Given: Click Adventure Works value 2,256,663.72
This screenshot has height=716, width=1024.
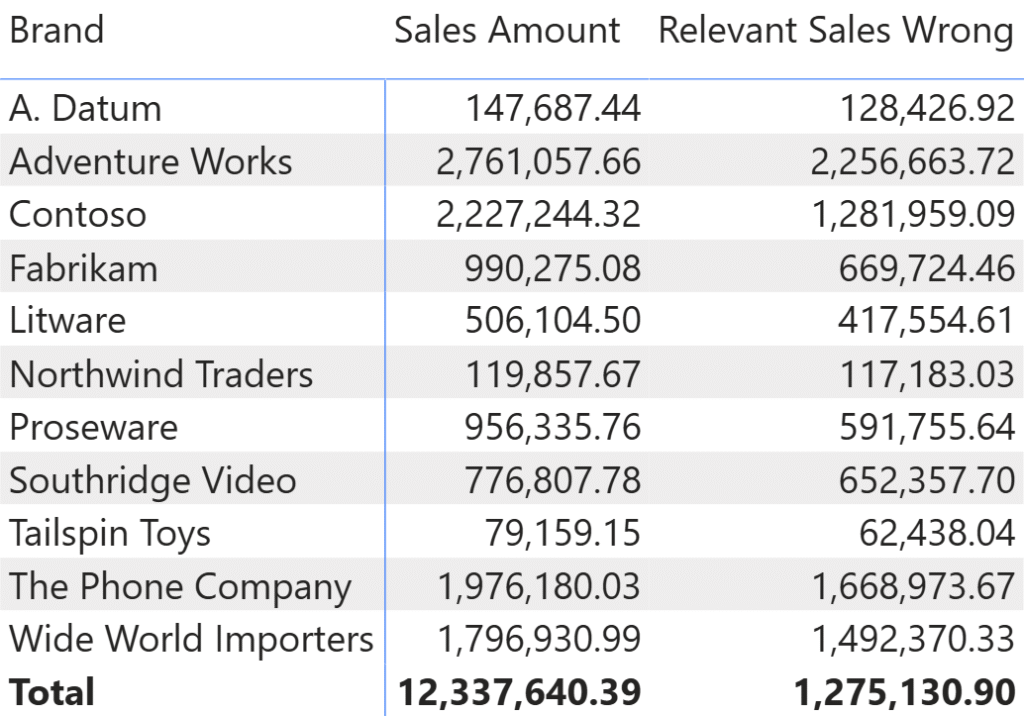Looking at the screenshot, I should tap(912, 161).
